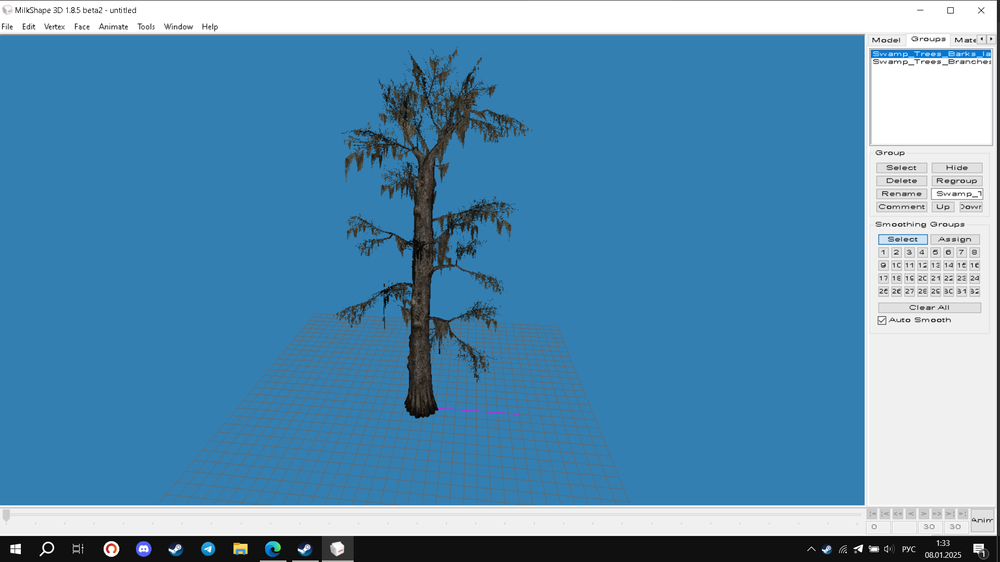Click the Regroup button
This screenshot has height=562, width=1000.
[956, 181]
